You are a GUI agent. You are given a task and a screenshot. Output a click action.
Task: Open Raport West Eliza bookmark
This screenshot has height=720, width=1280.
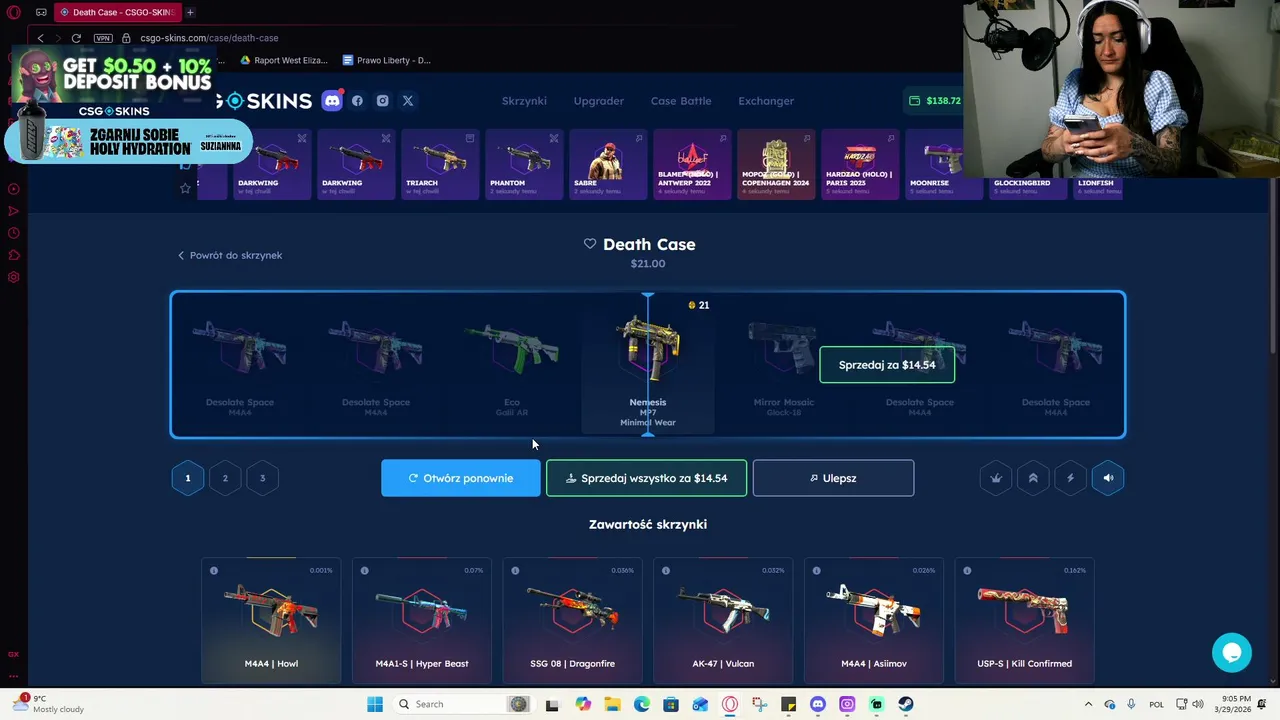tap(283, 60)
